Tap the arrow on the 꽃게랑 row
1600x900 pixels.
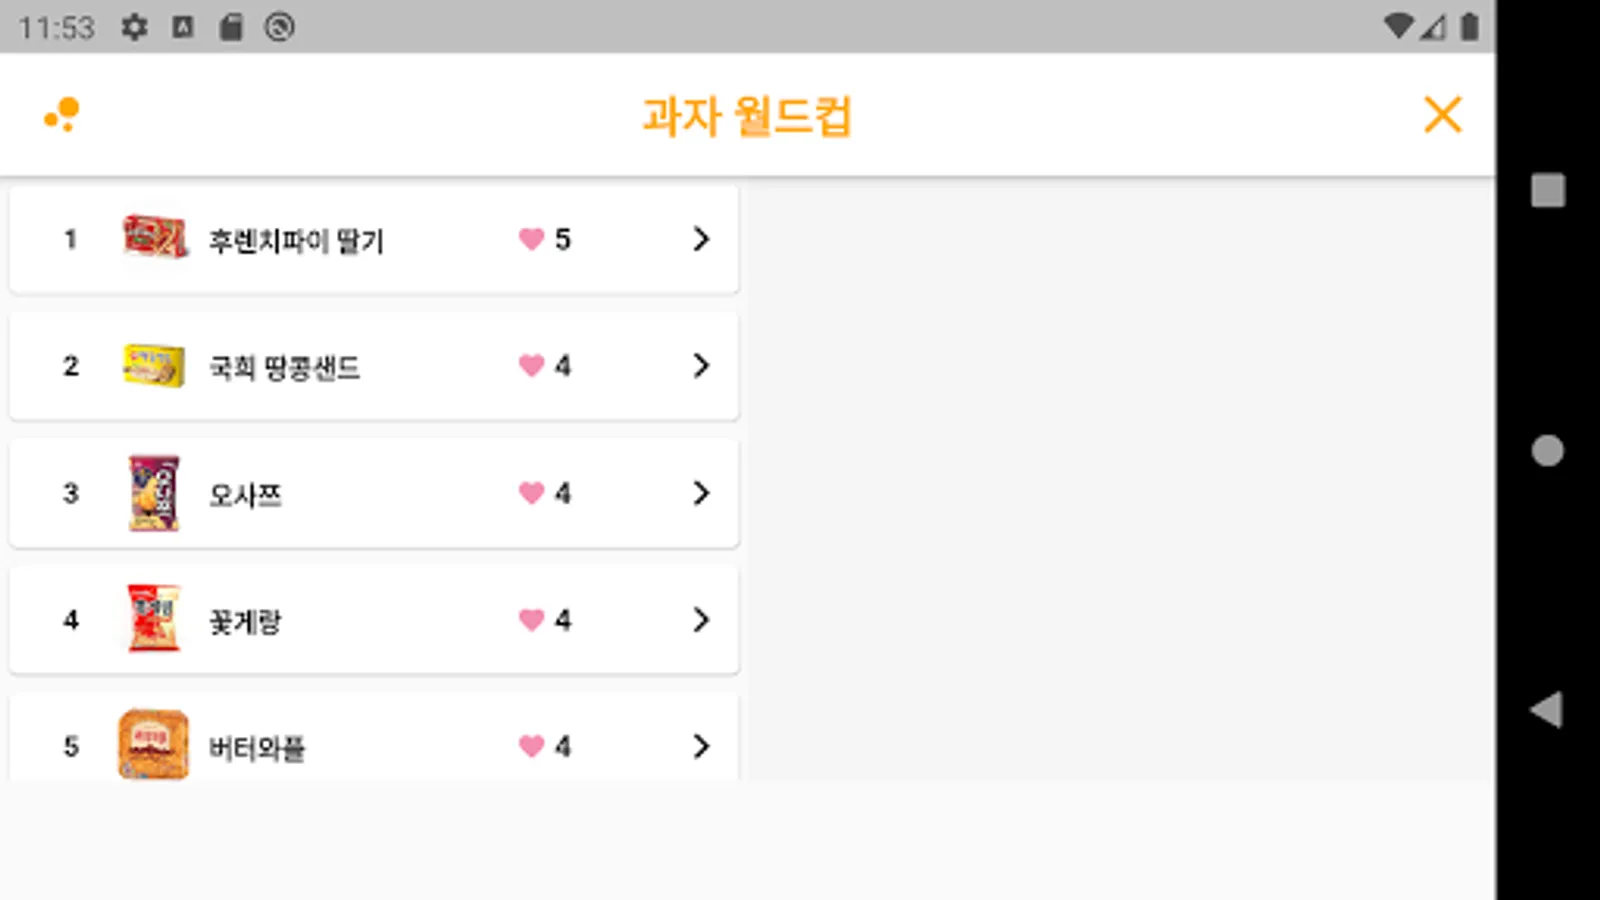click(701, 620)
